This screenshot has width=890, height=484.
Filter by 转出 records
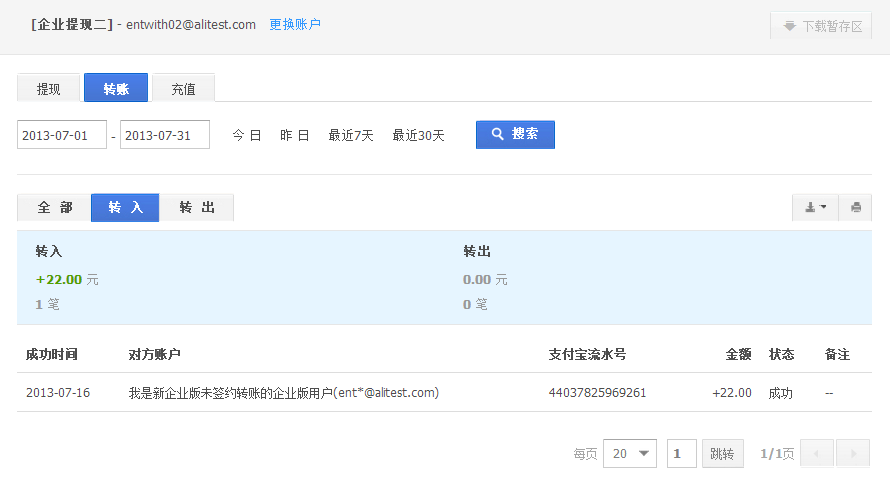click(x=196, y=208)
